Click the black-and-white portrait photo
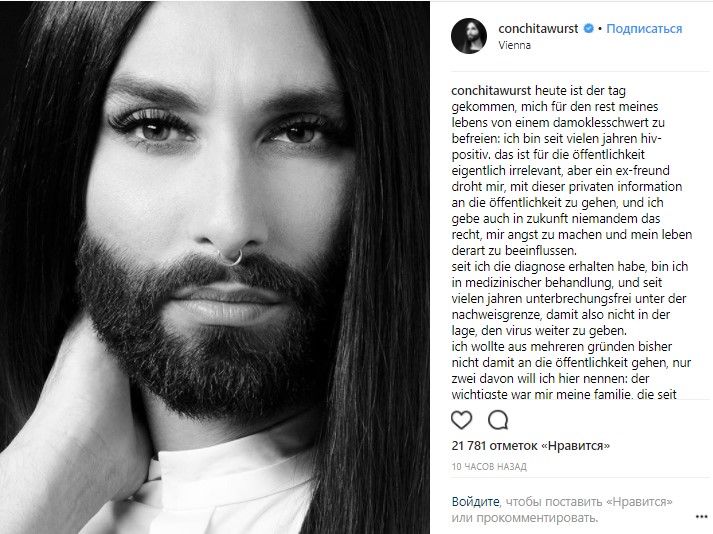713x534 pixels. click(x=215, y=267)
